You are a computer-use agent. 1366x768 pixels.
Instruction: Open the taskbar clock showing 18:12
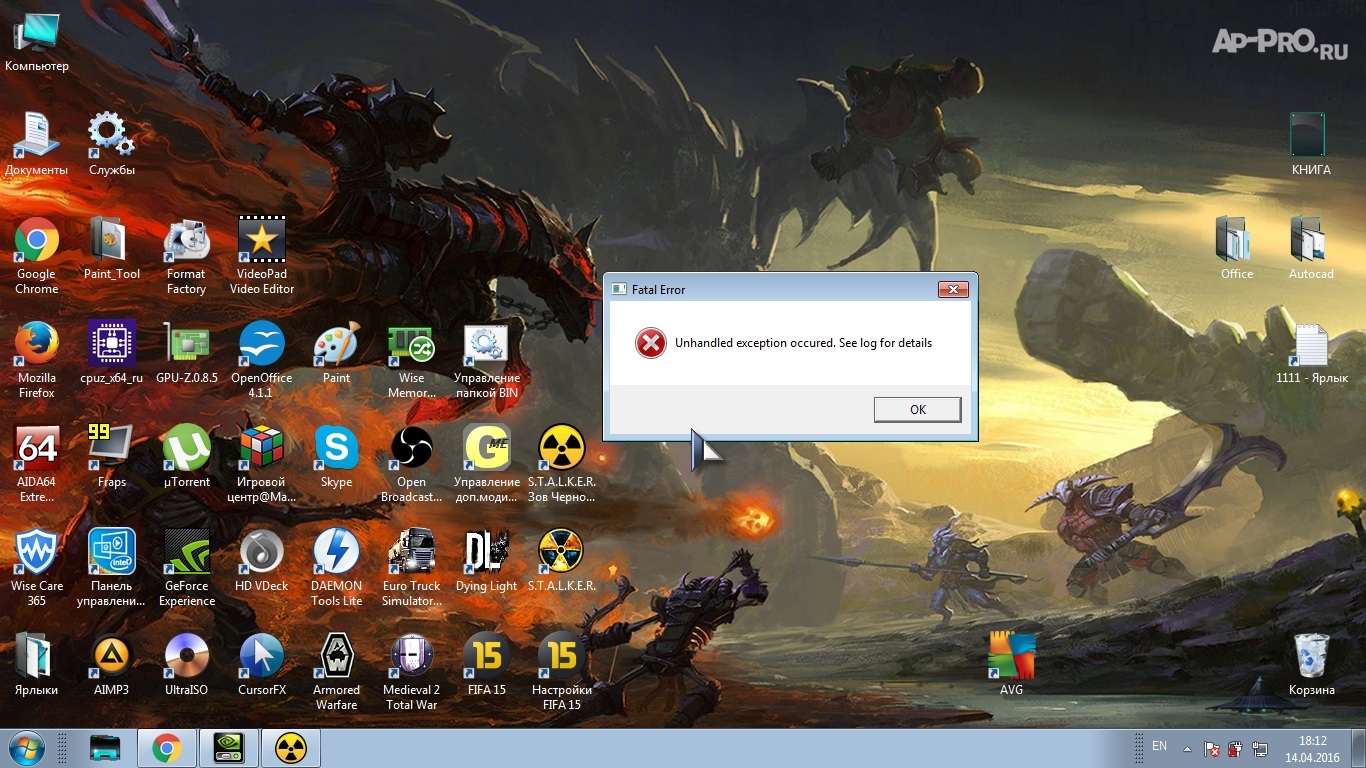click(x=1312, y=749)
